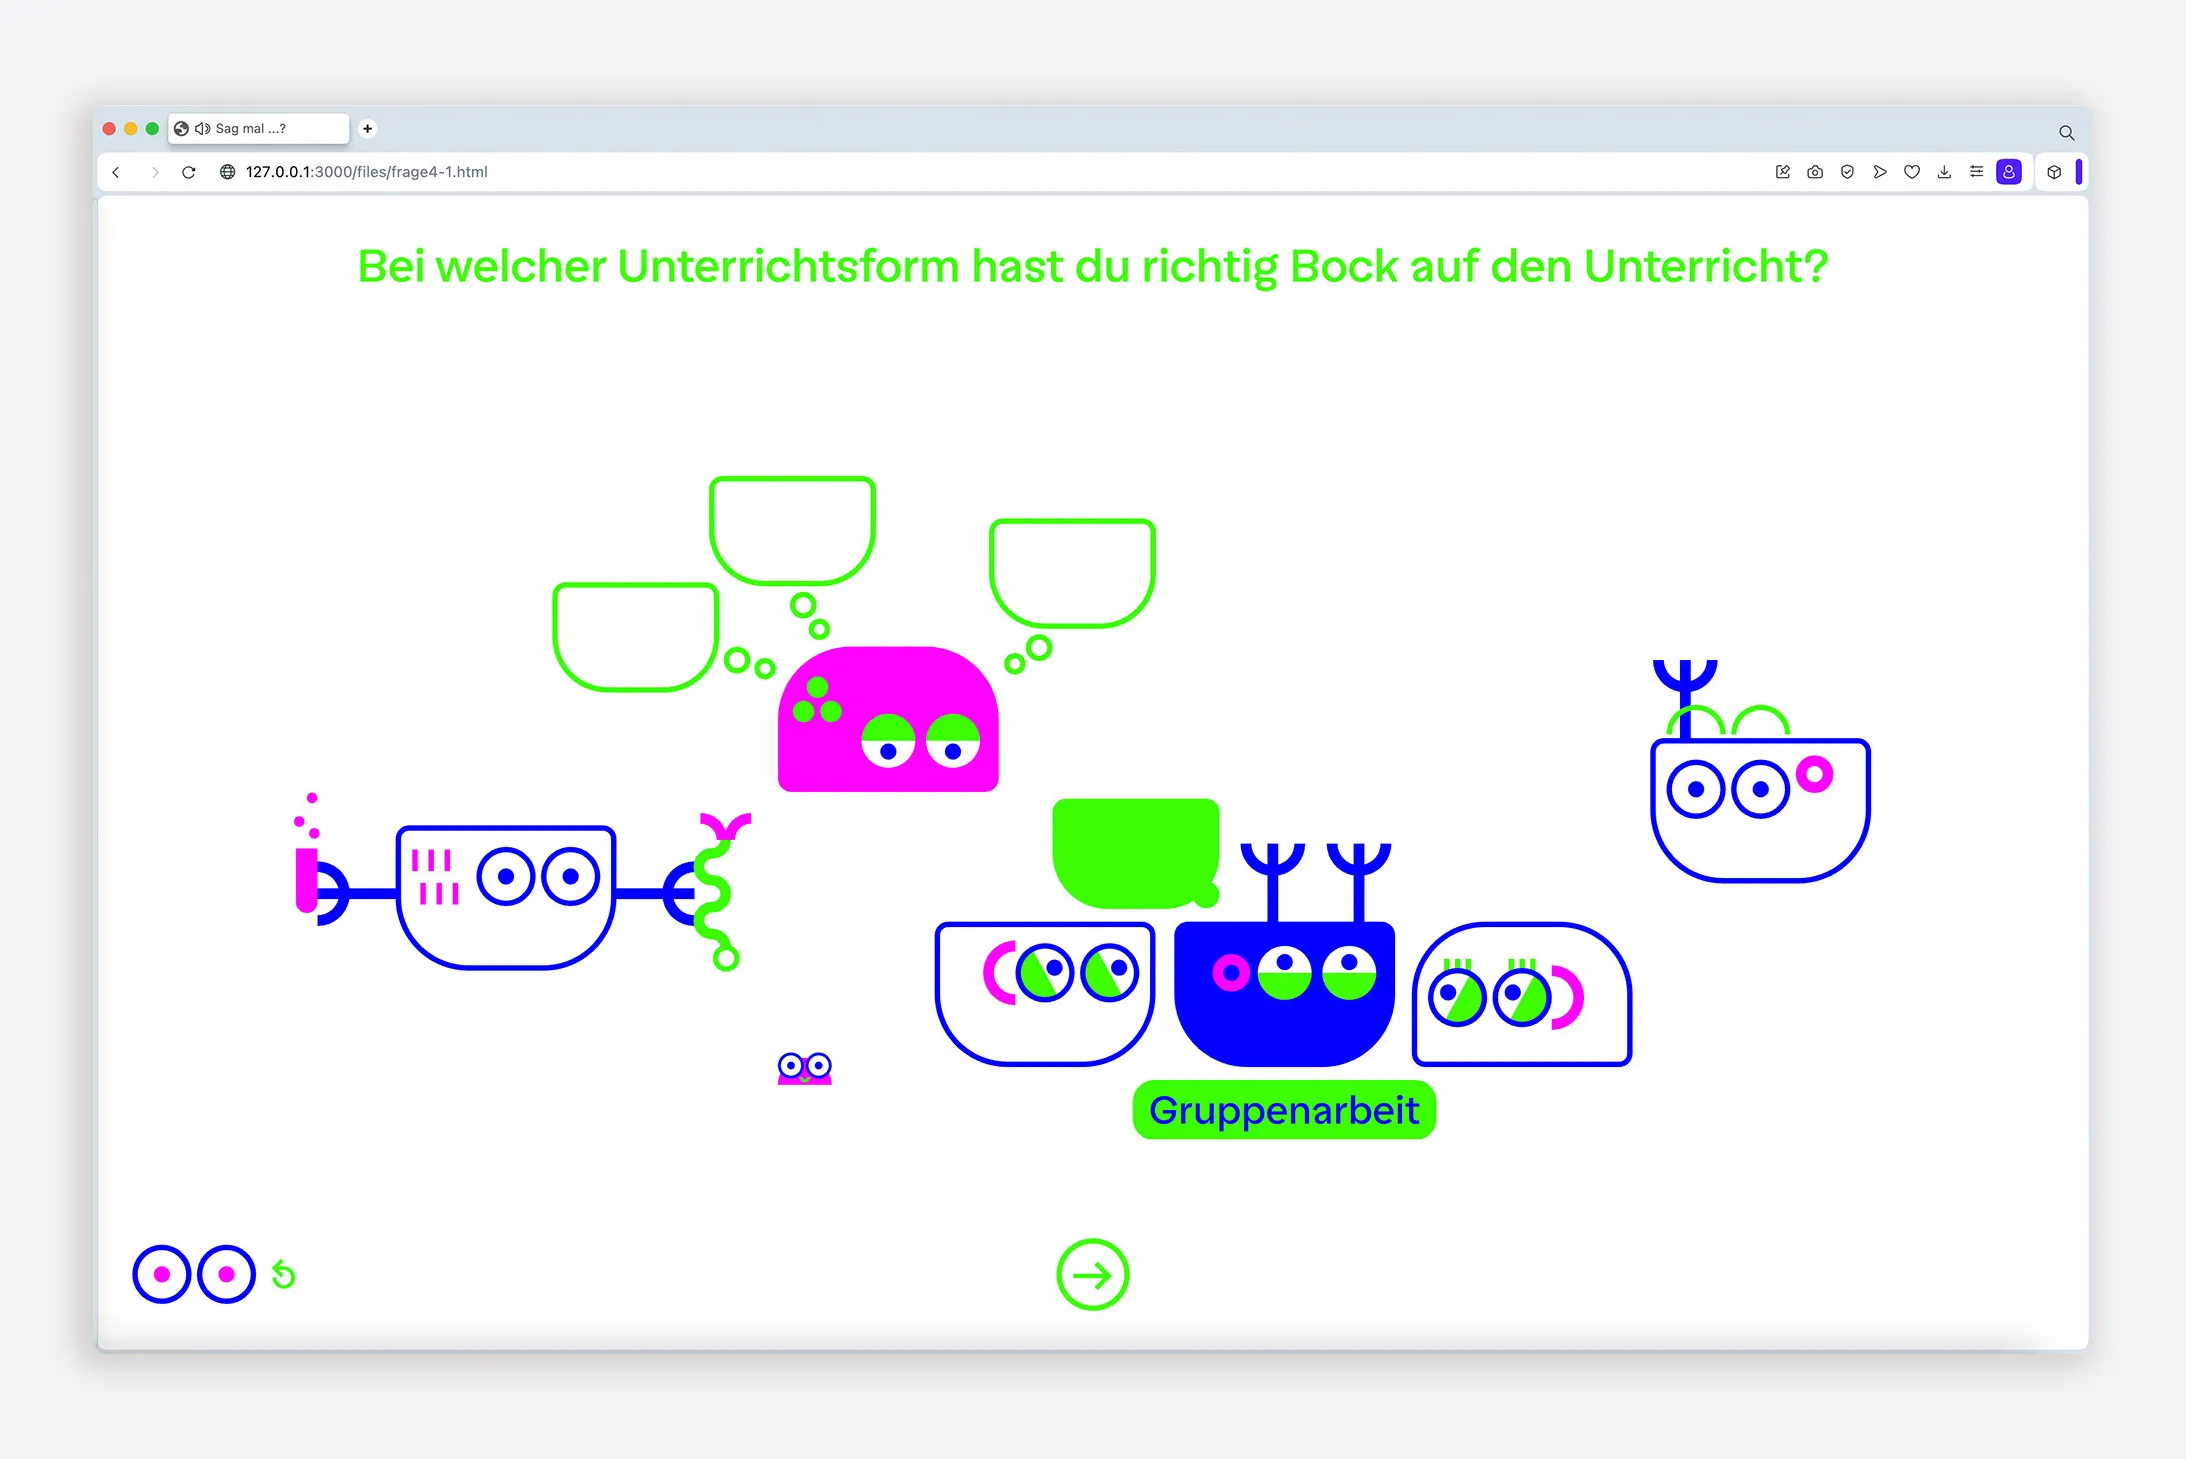The height and width of the screenshot is (1459, 2186).
Task: Click the tiny pink monster with glasses
Action: (805, 1068)
